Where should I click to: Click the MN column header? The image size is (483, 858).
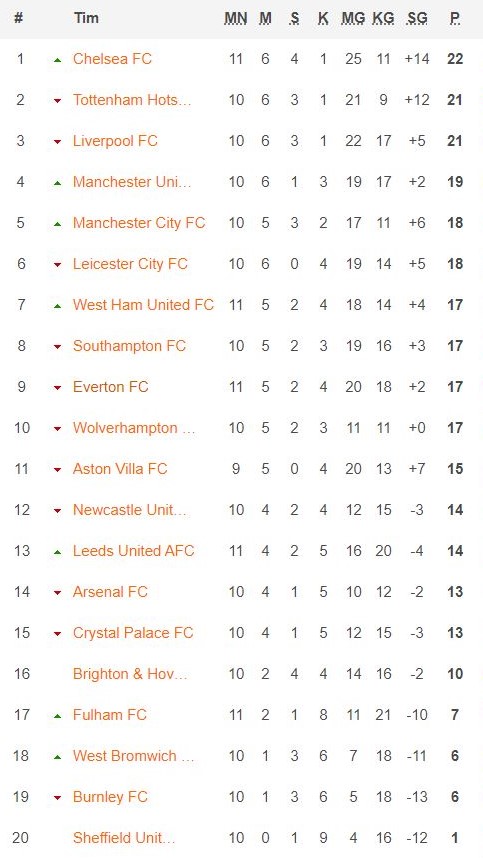pyautogui.click(x=236, y=18)
